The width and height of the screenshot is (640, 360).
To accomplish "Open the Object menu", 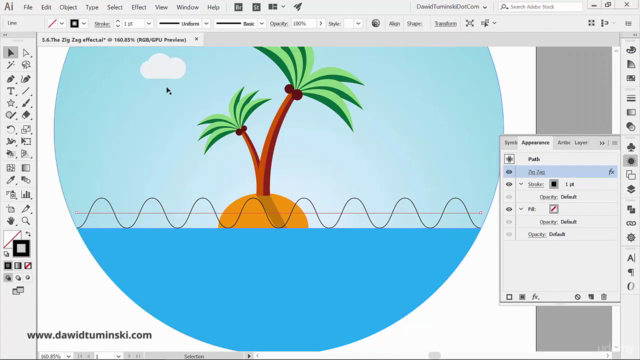I will click(68, 7).
